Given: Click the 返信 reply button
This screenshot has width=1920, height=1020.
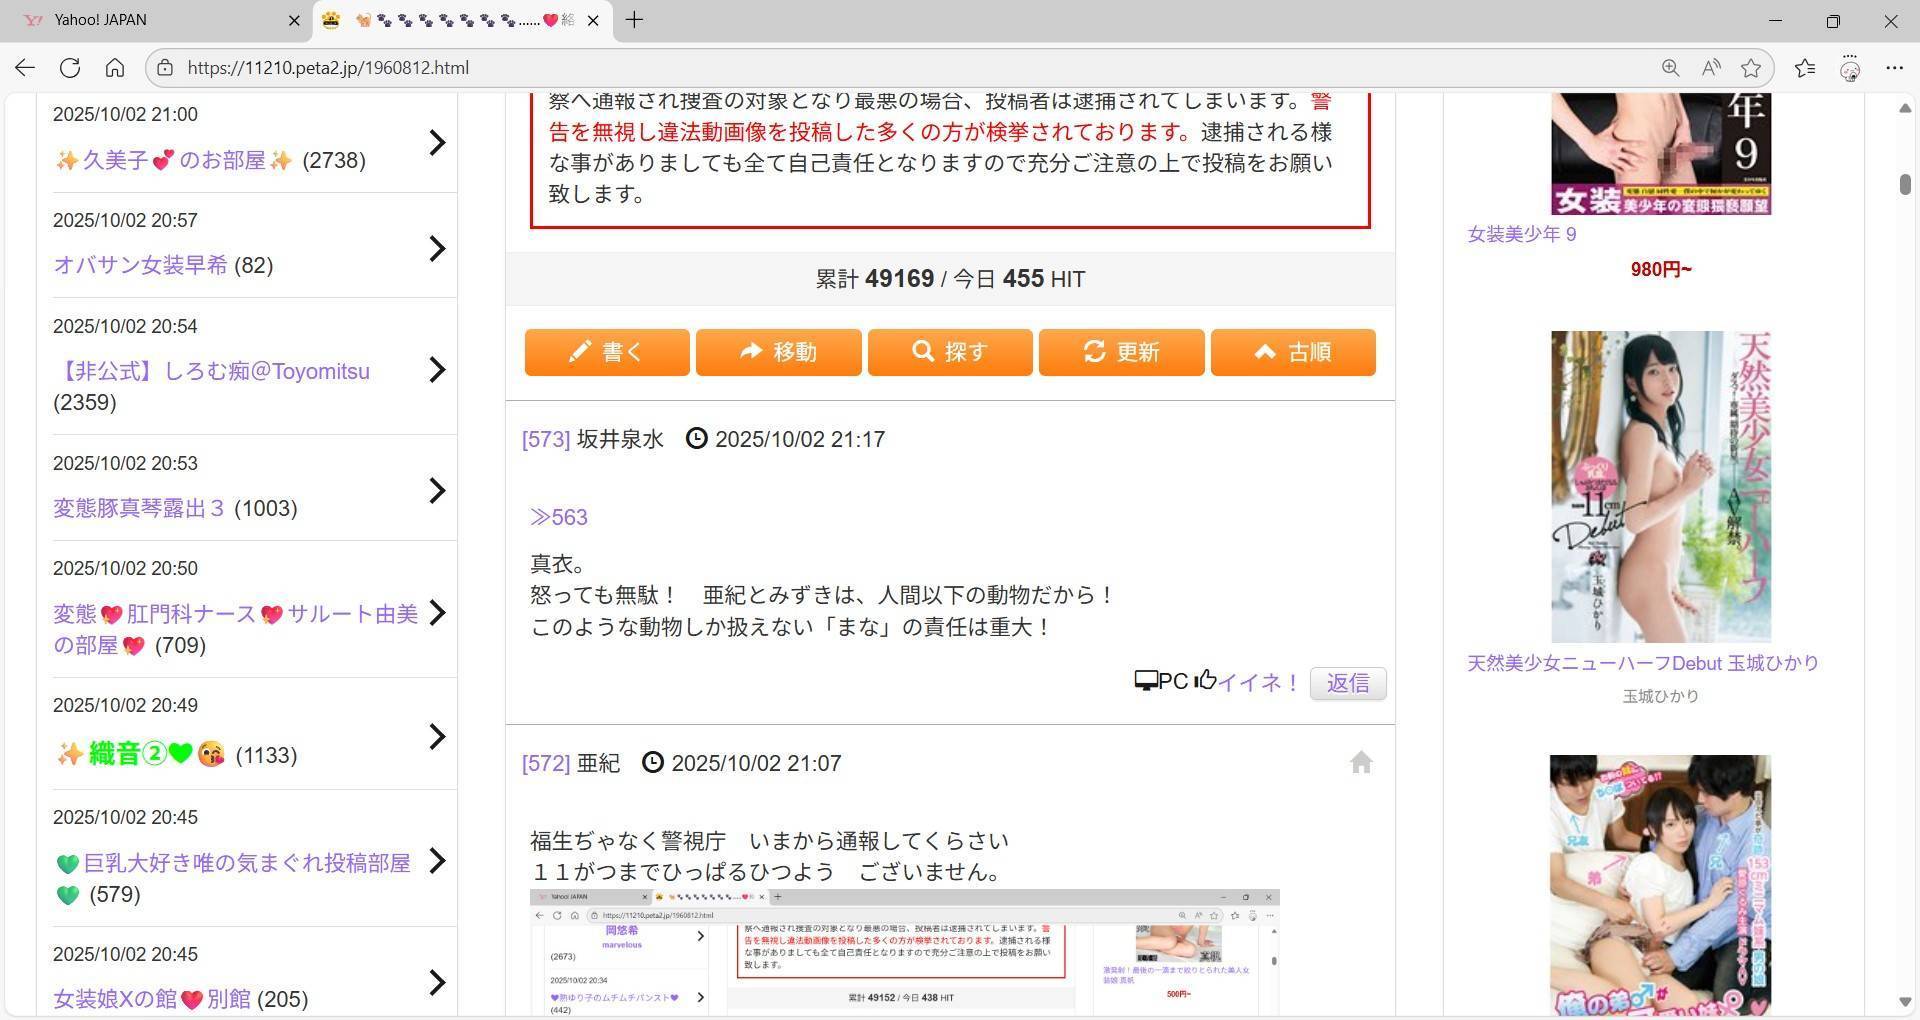Looking at the screenshot, I should [x=1347, y=683].
